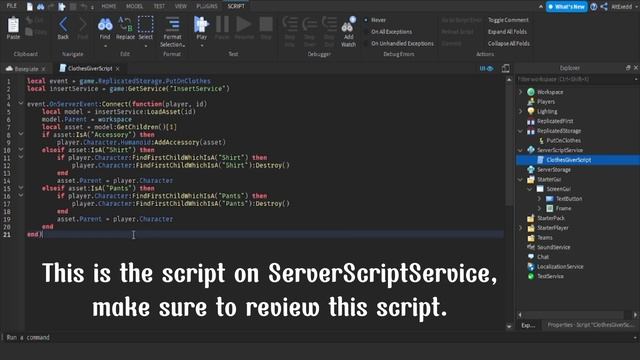Start Play test mode

(201, 24)
